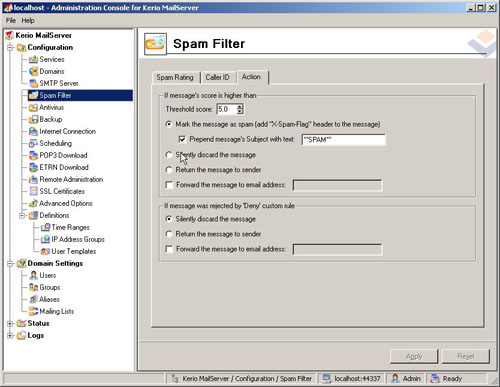
Task: Click the Remote Administration icon
Action: pos(33,179)
